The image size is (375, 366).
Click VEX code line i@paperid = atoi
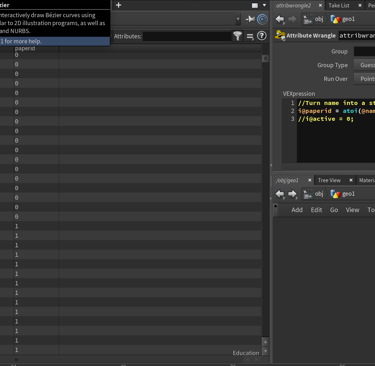(x=336, y=111)
